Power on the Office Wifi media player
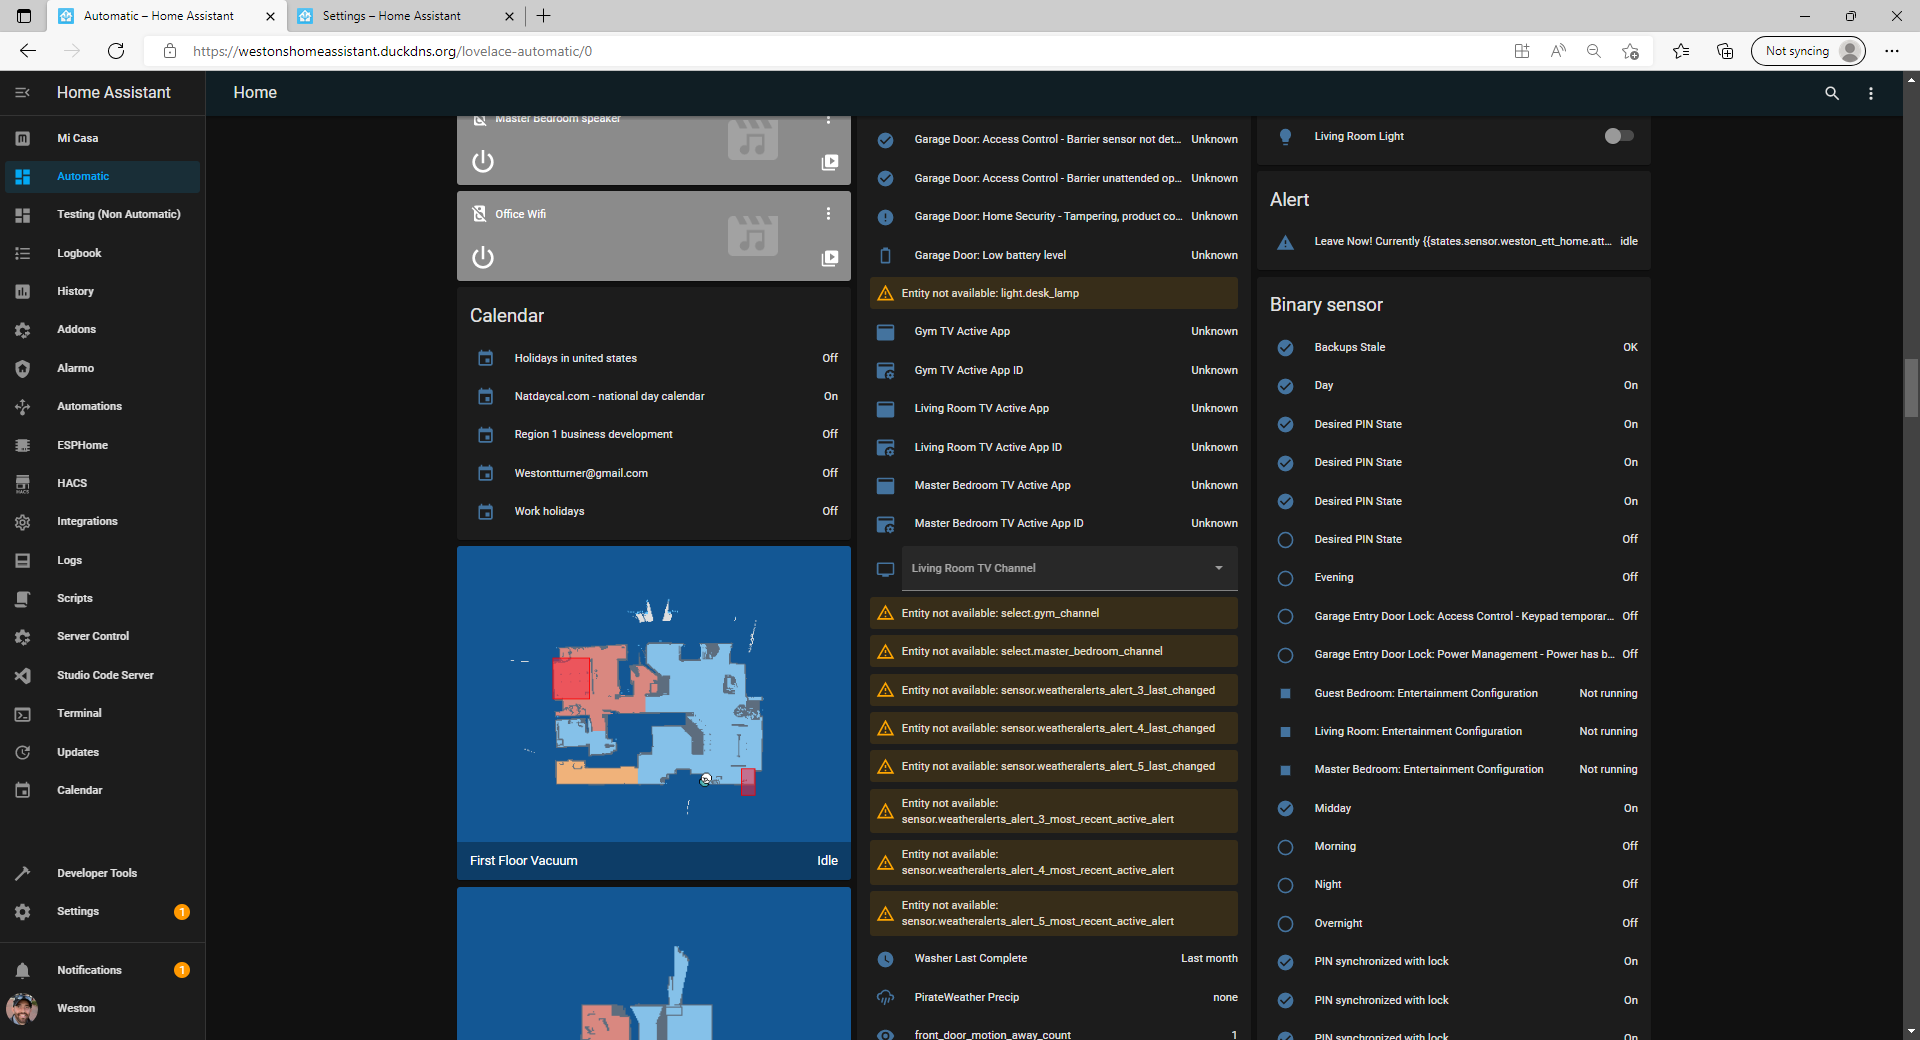This screenshot has height=1040, width=1920. coord(482,257)
